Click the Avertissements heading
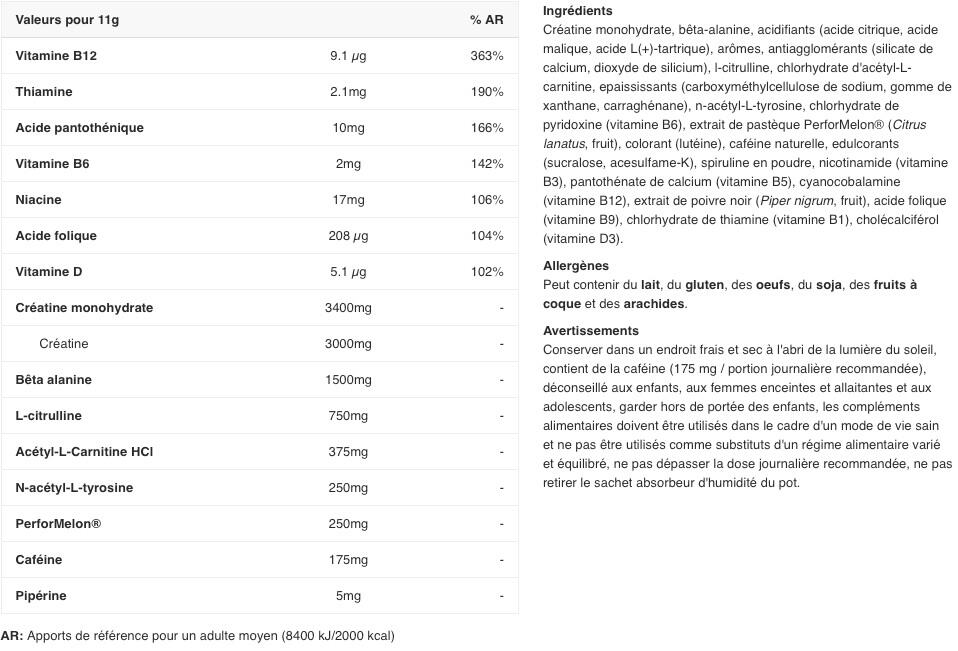Screen dimensions: 958x651 pos(590,331)
